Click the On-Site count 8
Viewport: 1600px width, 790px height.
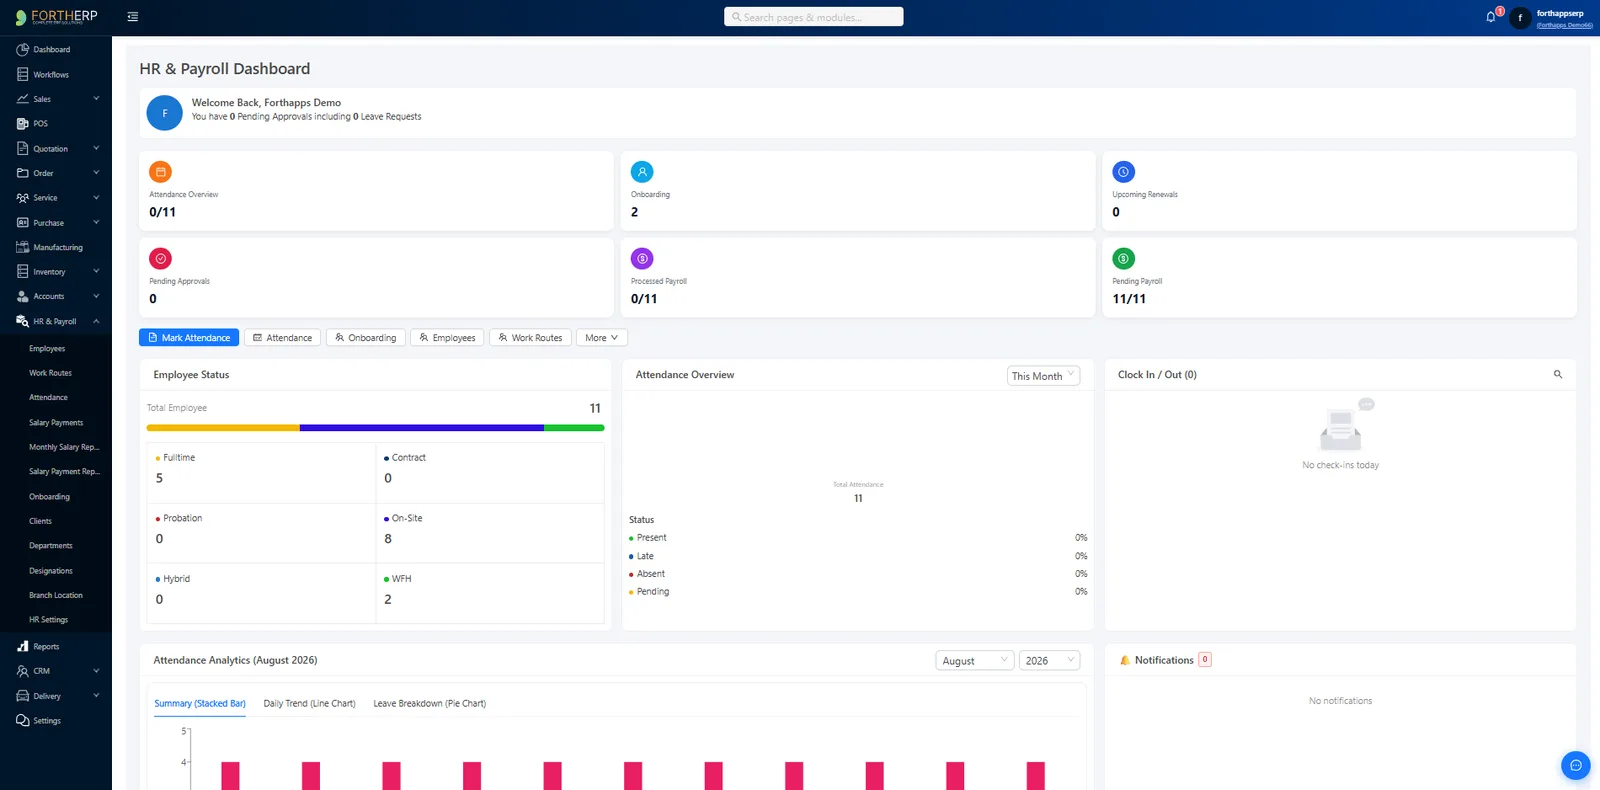click(388, 539)
